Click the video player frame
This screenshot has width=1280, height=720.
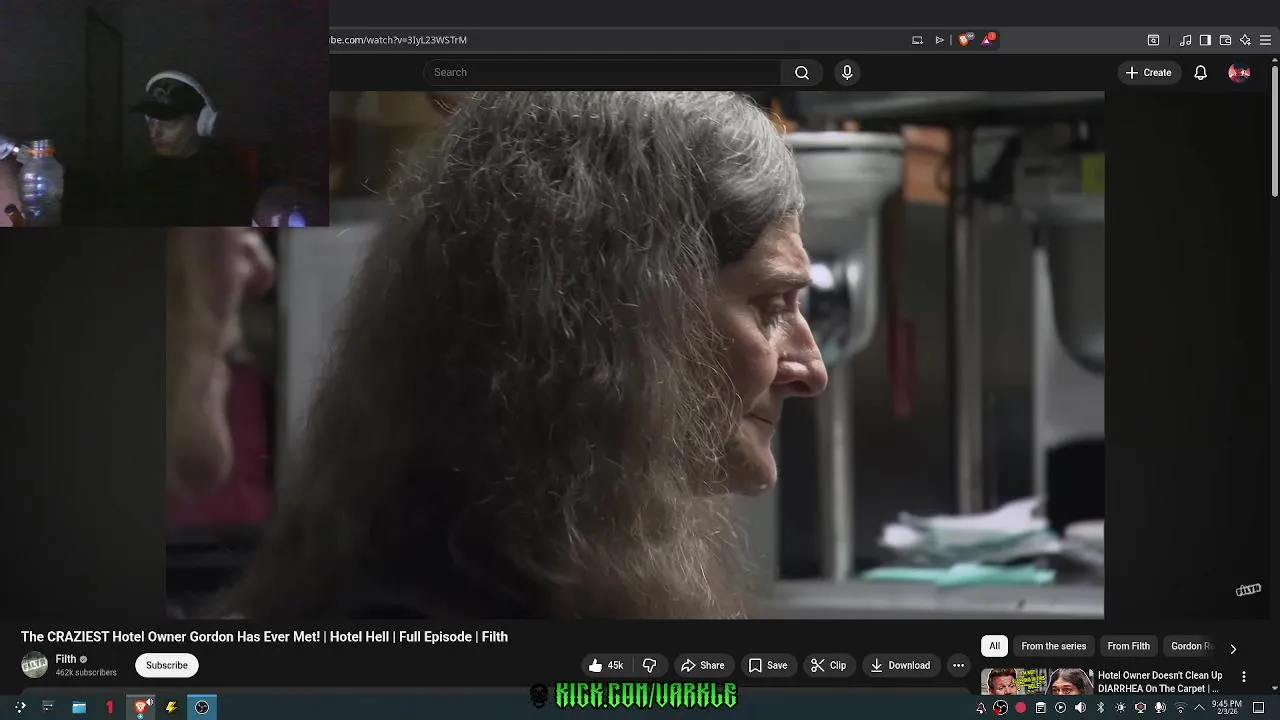tap(635, 355)
